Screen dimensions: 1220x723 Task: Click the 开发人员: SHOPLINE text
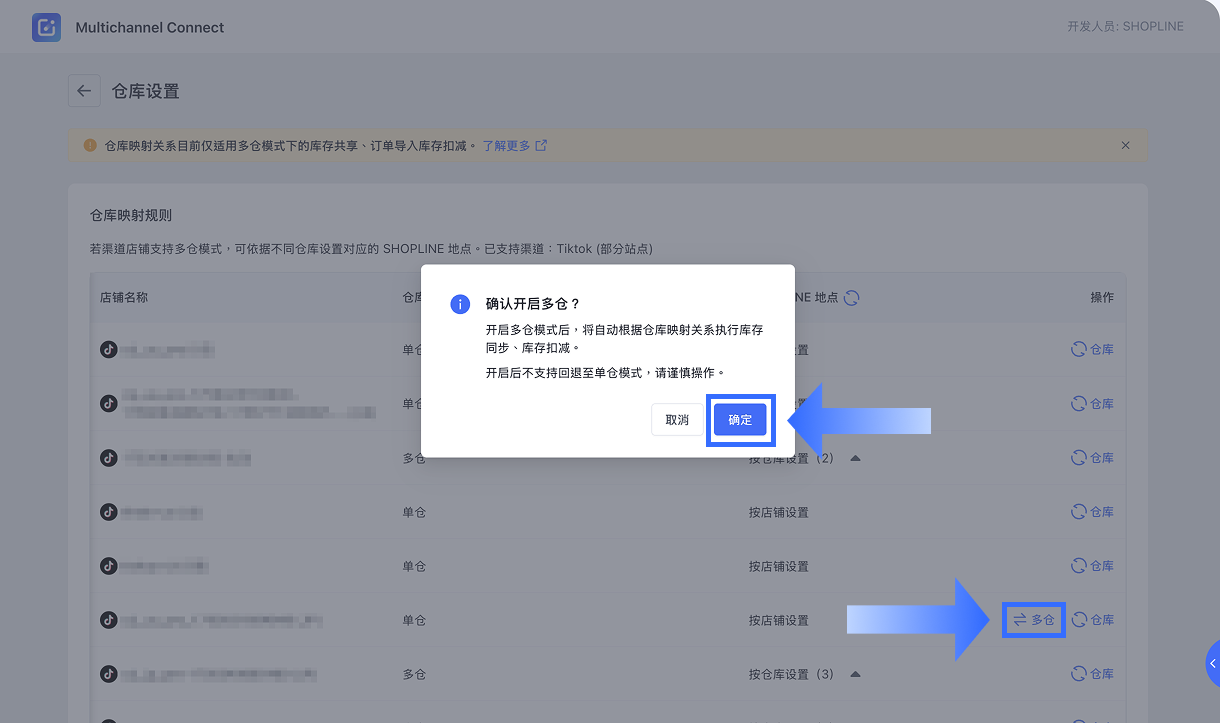[1125, 27]
